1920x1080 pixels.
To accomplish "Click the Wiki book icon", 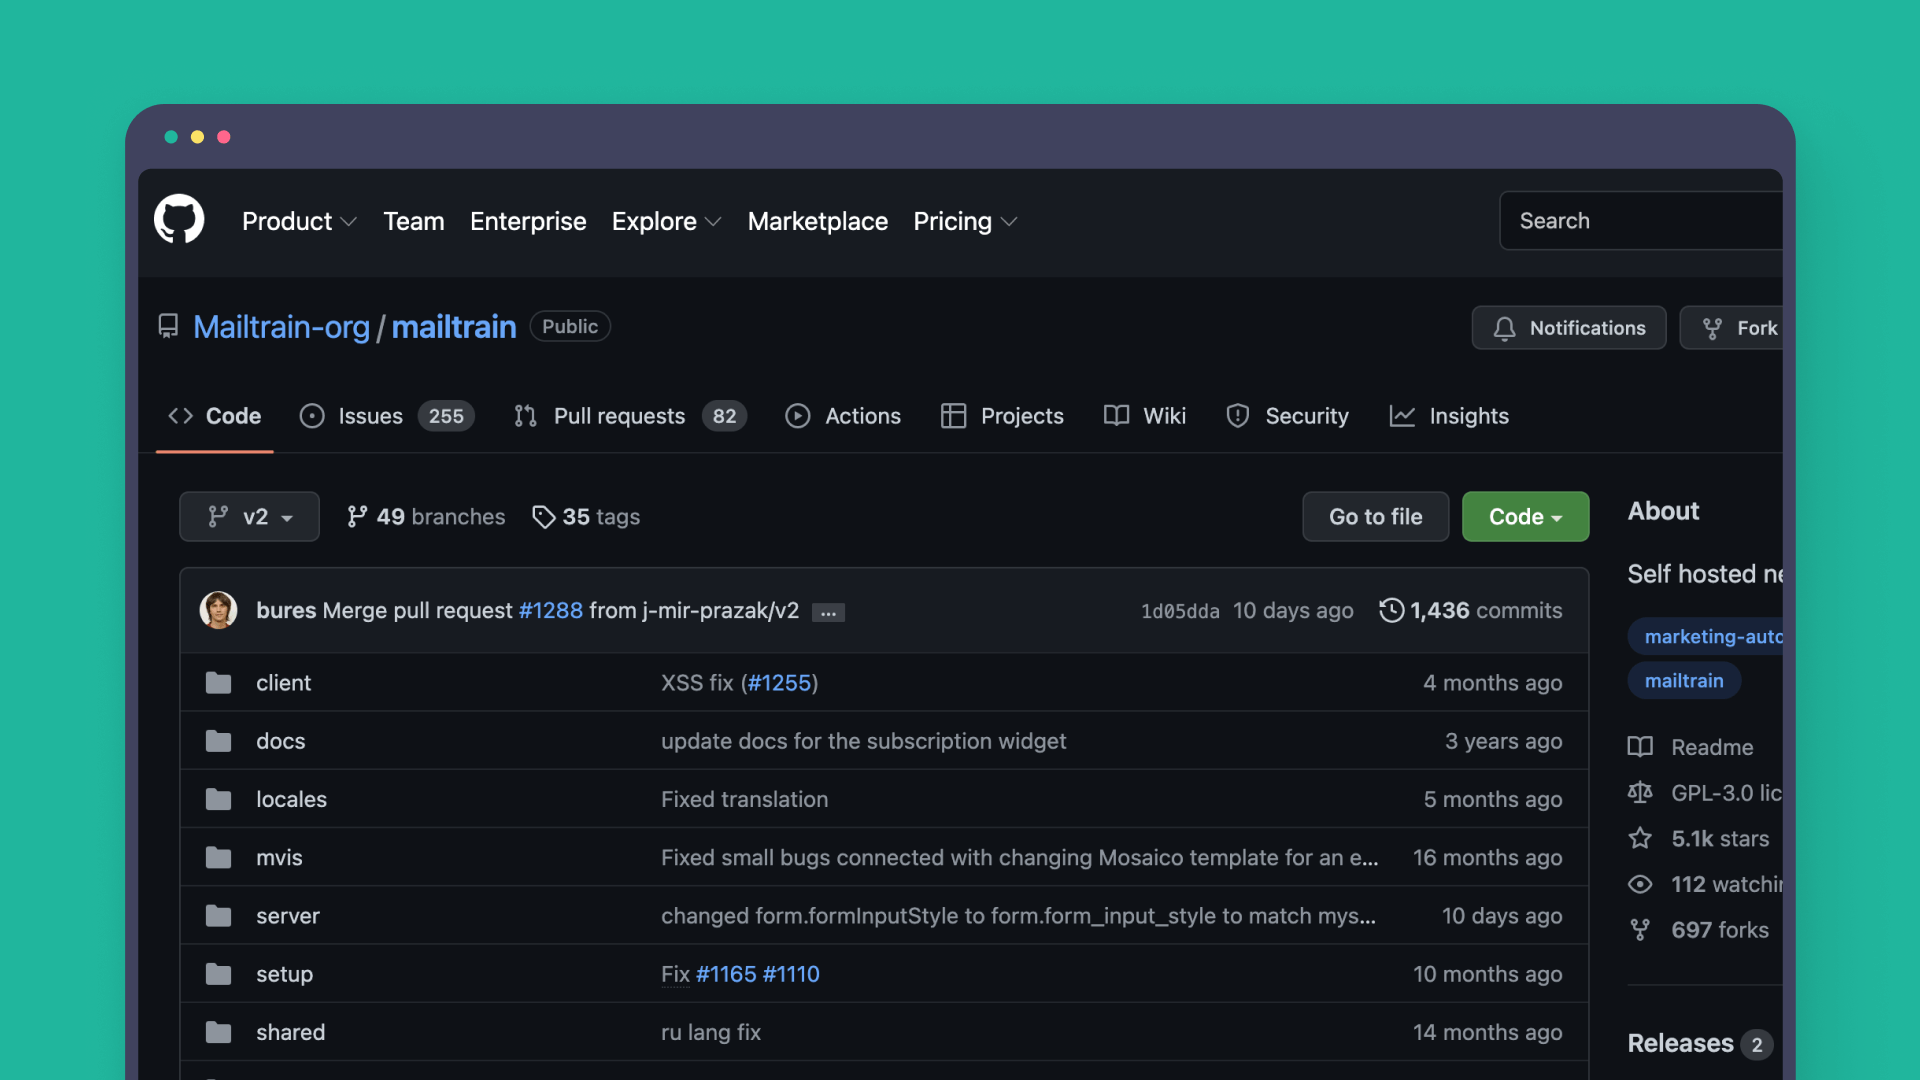I will click(1115, 416).
